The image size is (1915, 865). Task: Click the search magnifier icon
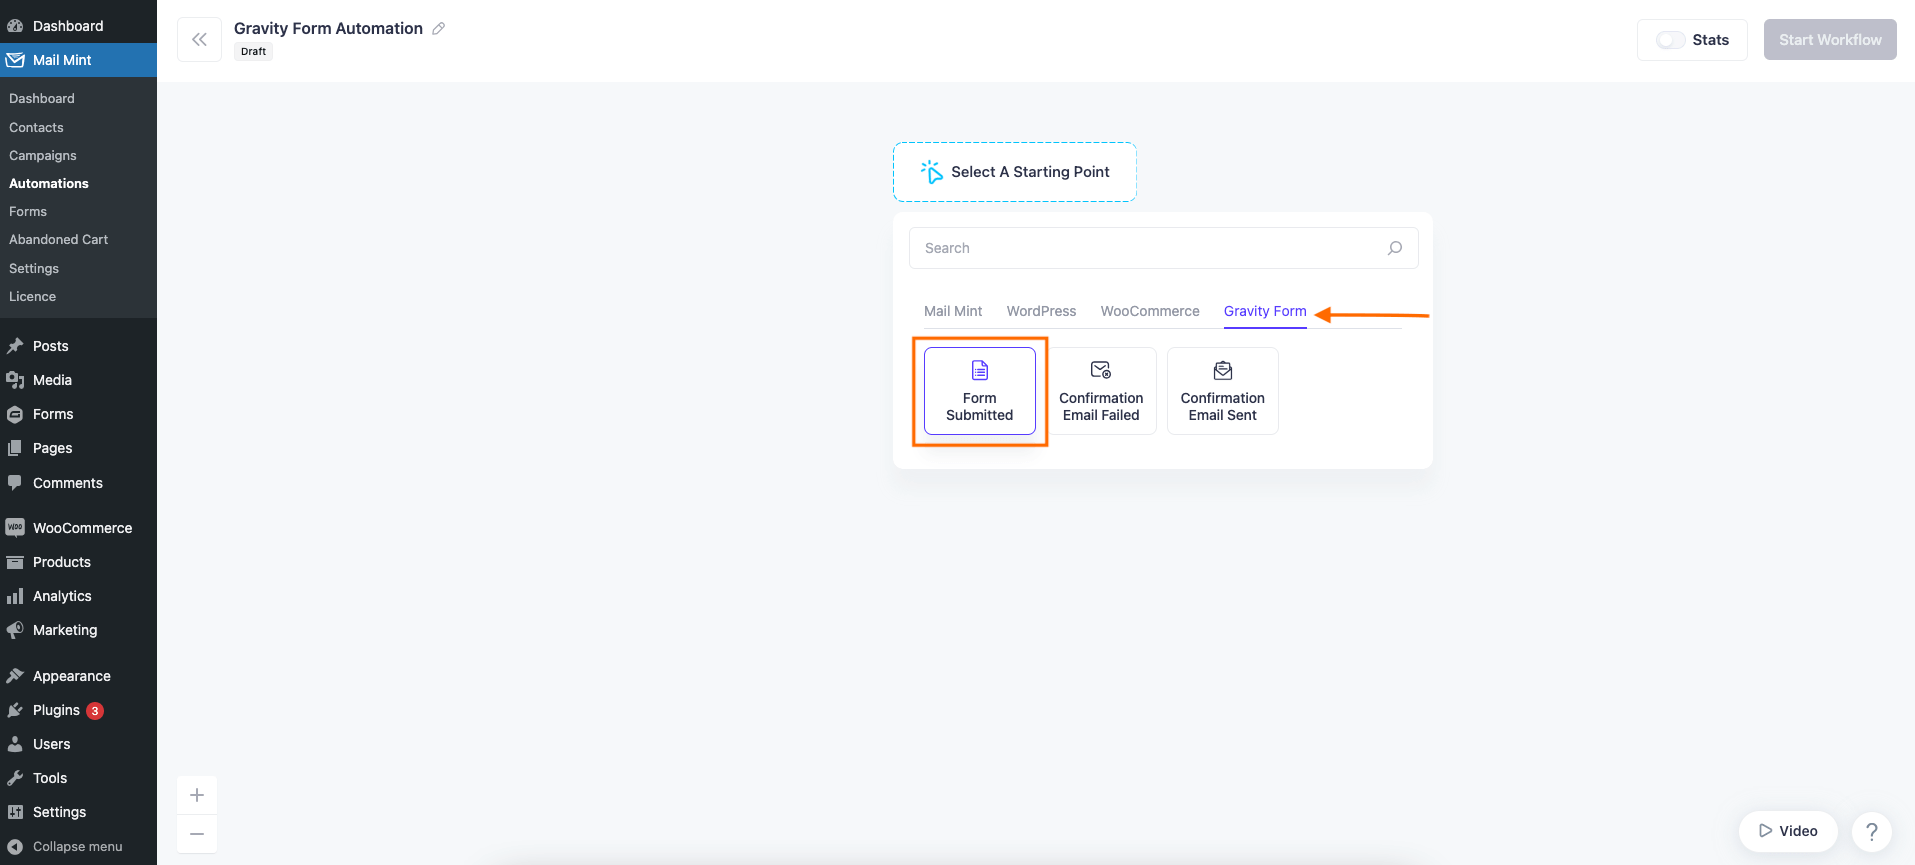1394,248
